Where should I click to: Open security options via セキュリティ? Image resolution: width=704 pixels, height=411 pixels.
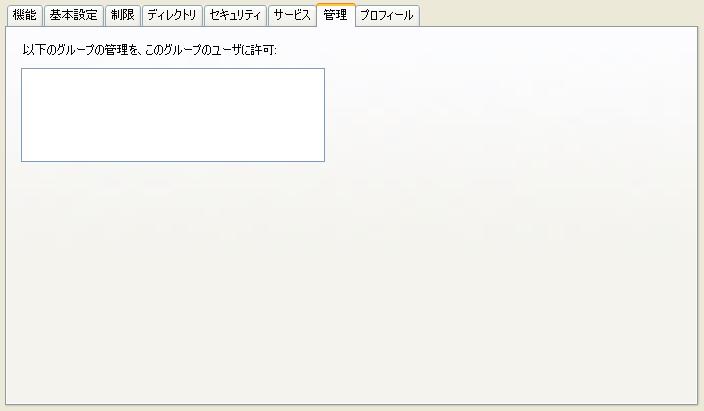235,15
